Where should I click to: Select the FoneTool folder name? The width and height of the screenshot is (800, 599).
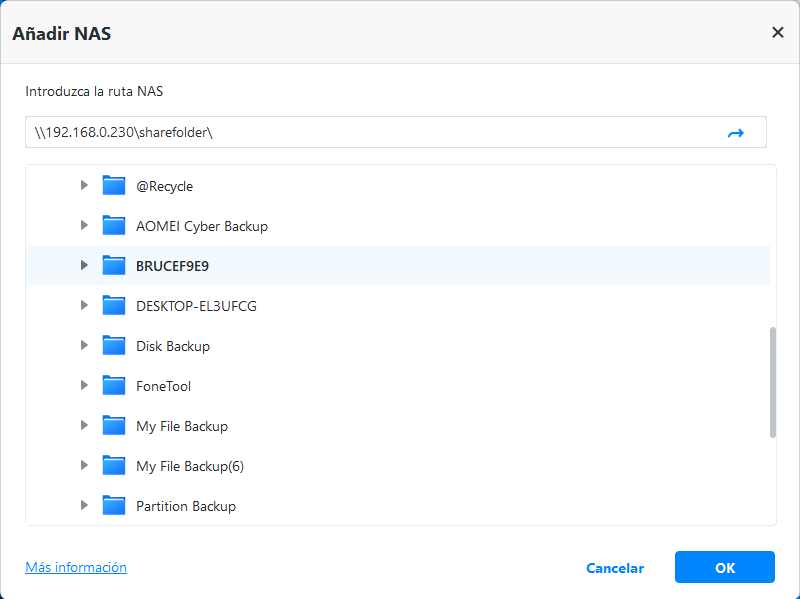163,386
